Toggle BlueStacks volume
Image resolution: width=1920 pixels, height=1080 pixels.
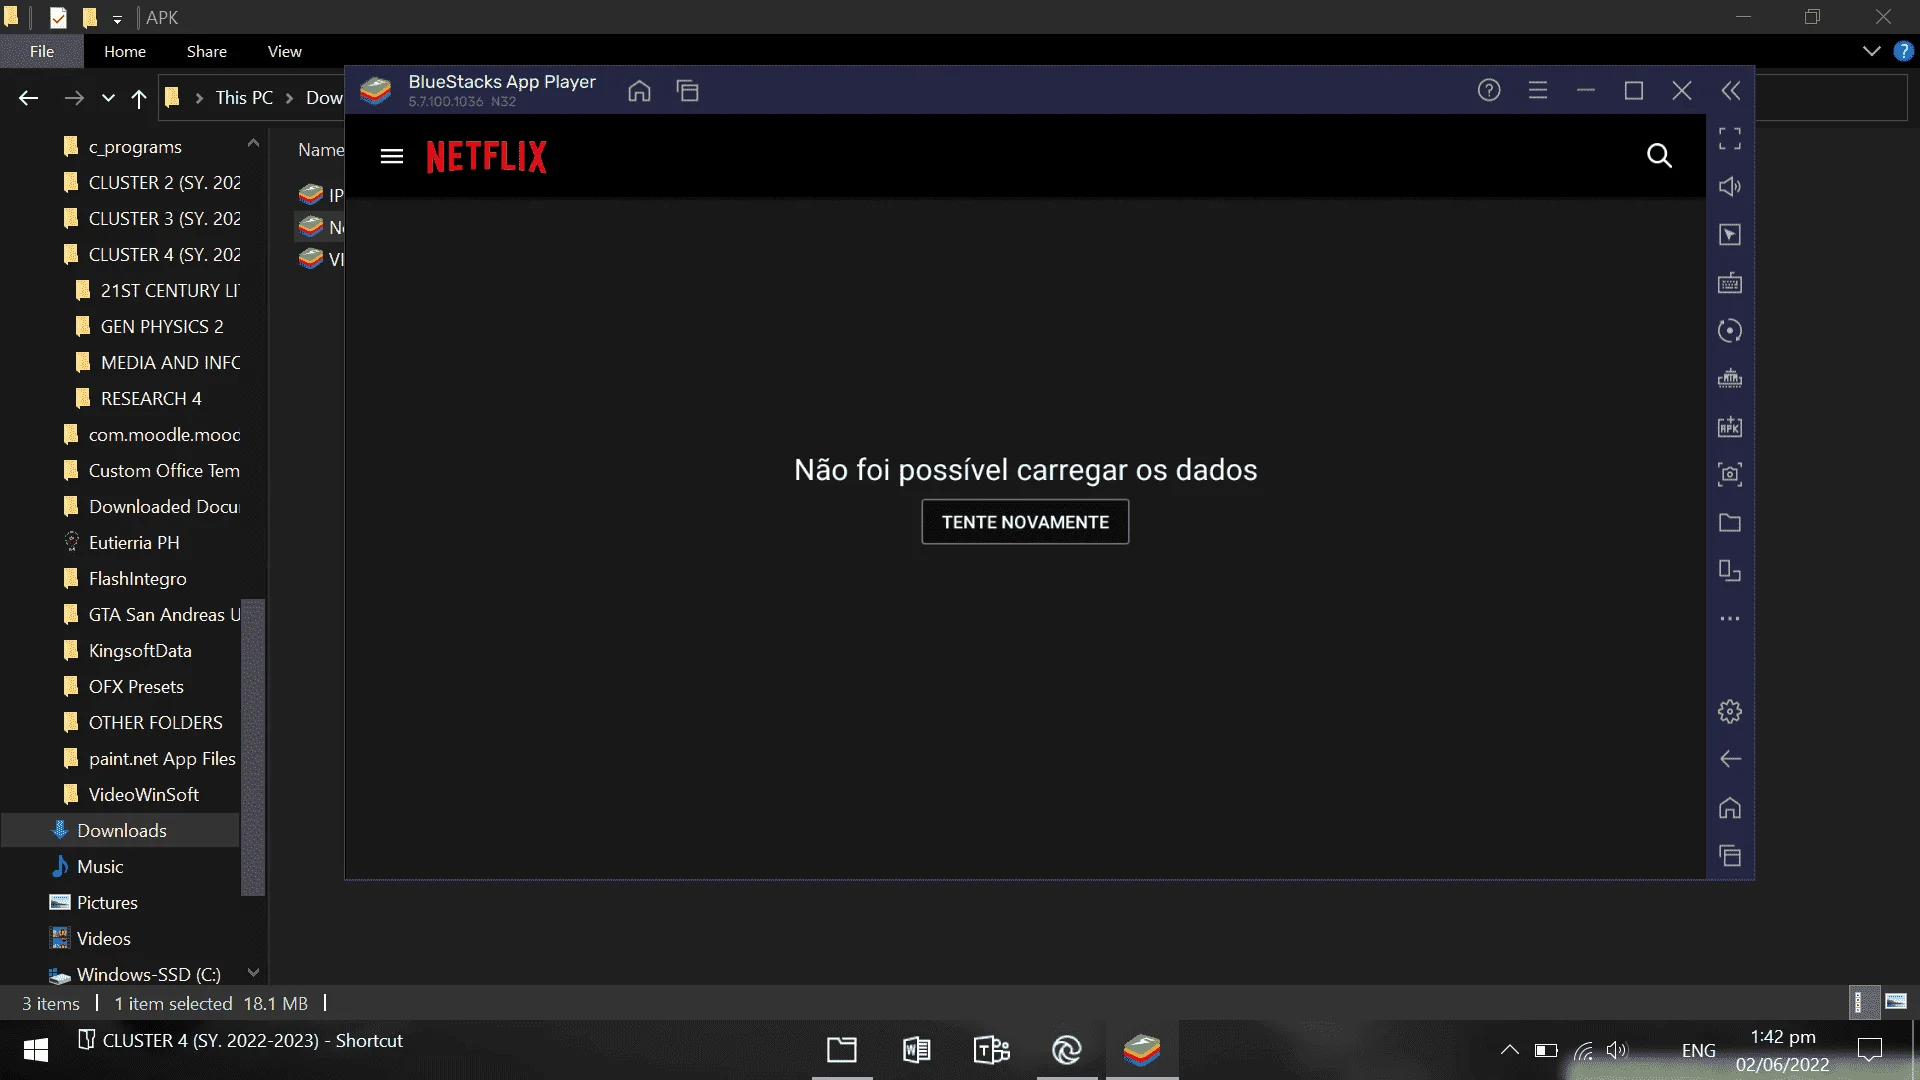coord(1730,187)
